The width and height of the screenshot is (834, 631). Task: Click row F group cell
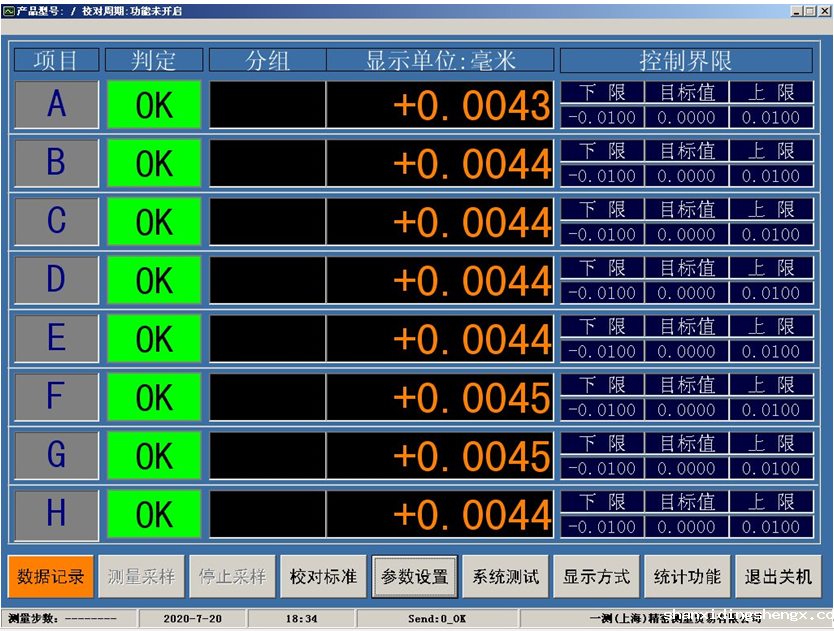click(267, 398)
